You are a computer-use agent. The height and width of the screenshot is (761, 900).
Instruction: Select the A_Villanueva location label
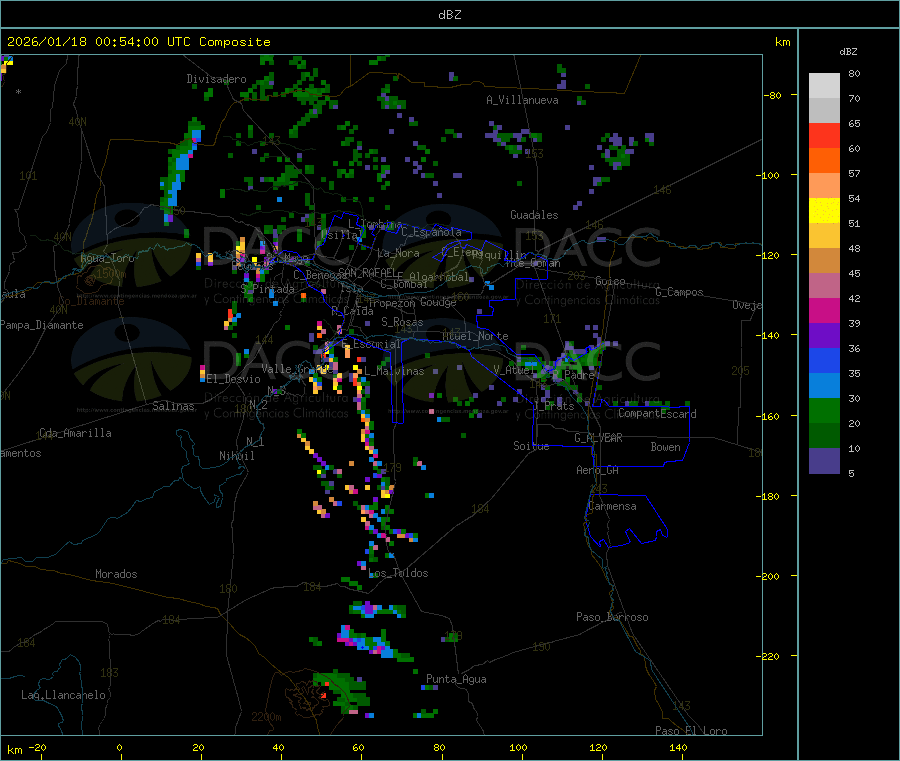click(x=522, y=100)
